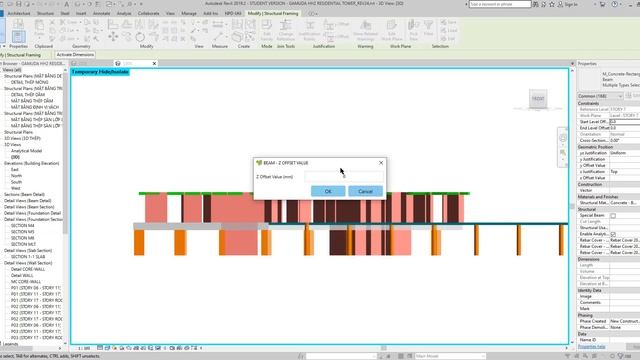Image resolution: width=640 pixels, height=360 pixels.
Task: Open the Autodesk App Store cart icon
Action: 602,4
